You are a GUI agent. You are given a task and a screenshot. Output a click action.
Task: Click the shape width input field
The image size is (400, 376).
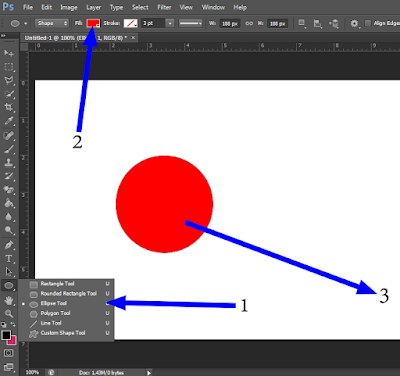coord(230,23)
